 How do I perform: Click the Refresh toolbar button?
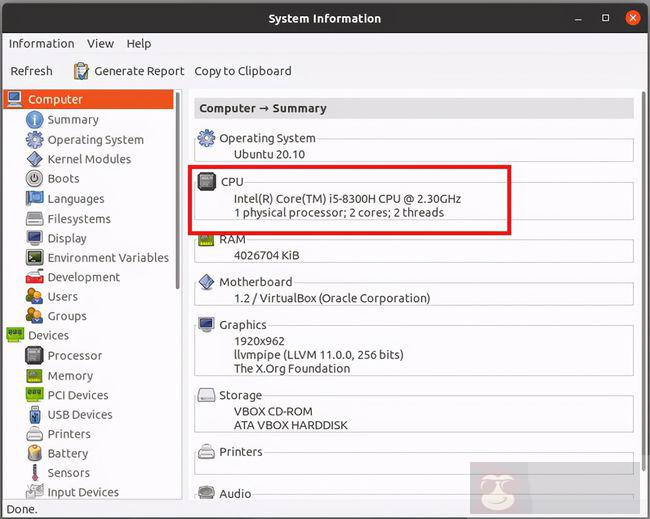pos(32,71)
